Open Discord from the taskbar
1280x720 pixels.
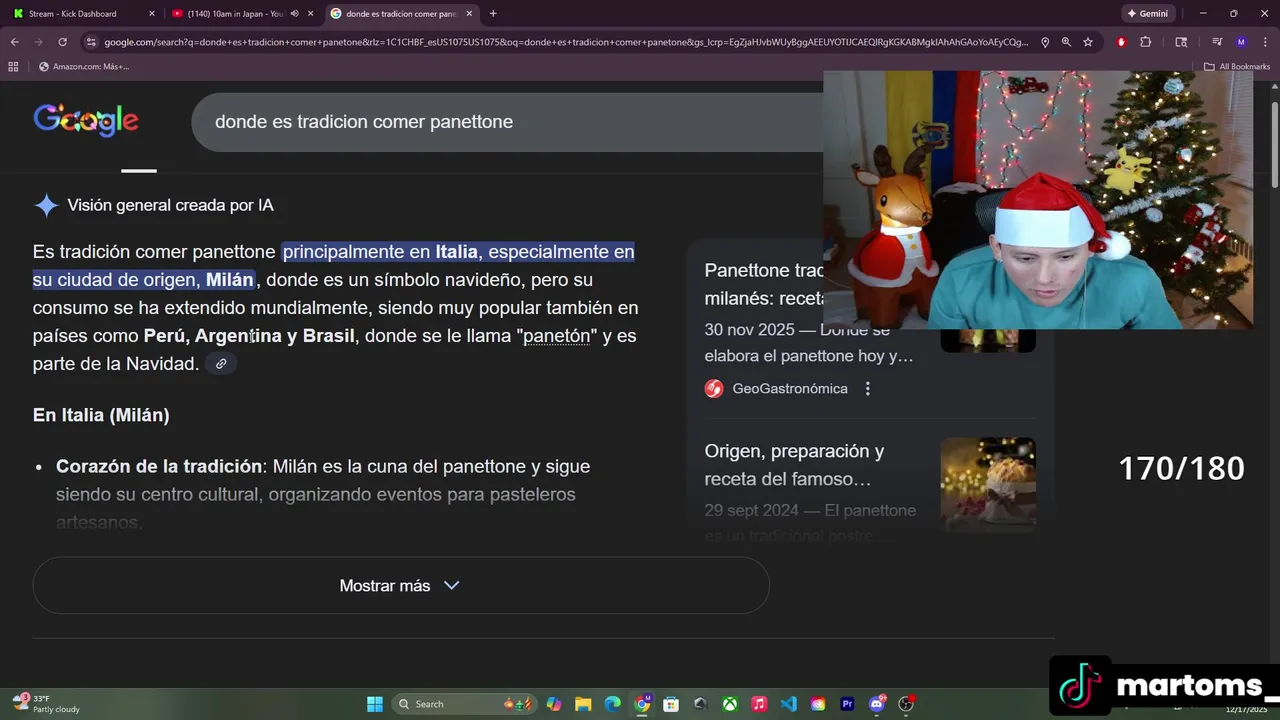(877, 704)
